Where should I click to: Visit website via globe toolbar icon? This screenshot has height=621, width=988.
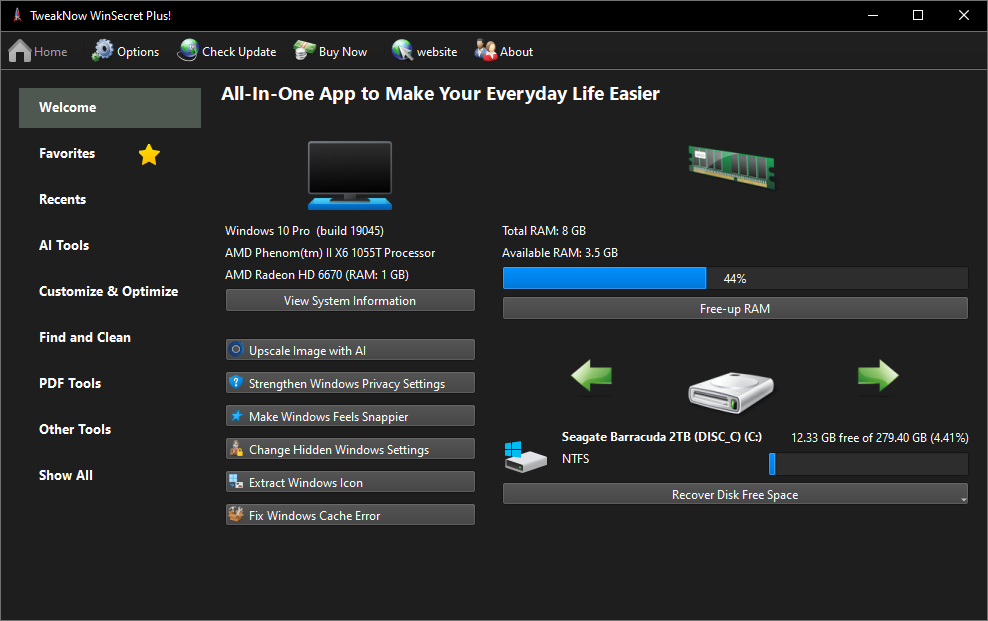[x=403, y=51]
